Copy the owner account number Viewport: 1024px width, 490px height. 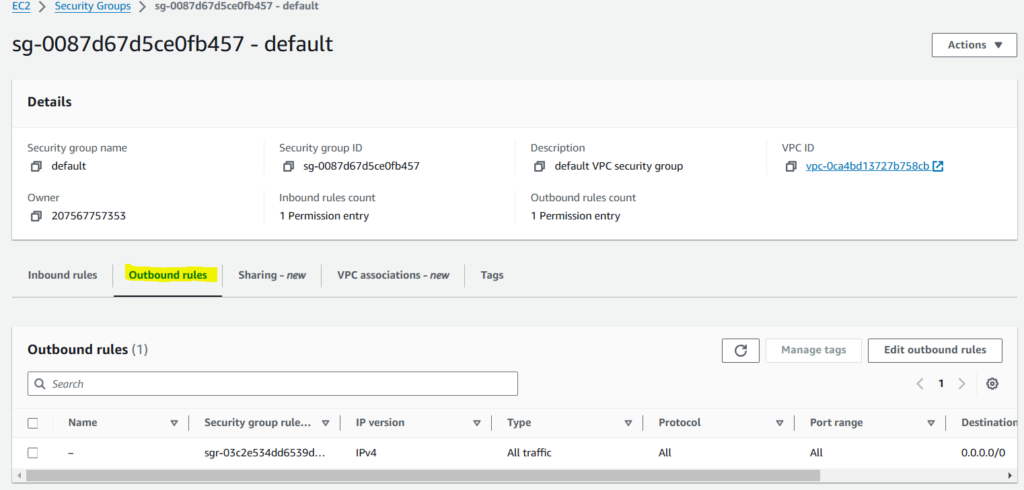pyautogui.click(x=36, y=216)
